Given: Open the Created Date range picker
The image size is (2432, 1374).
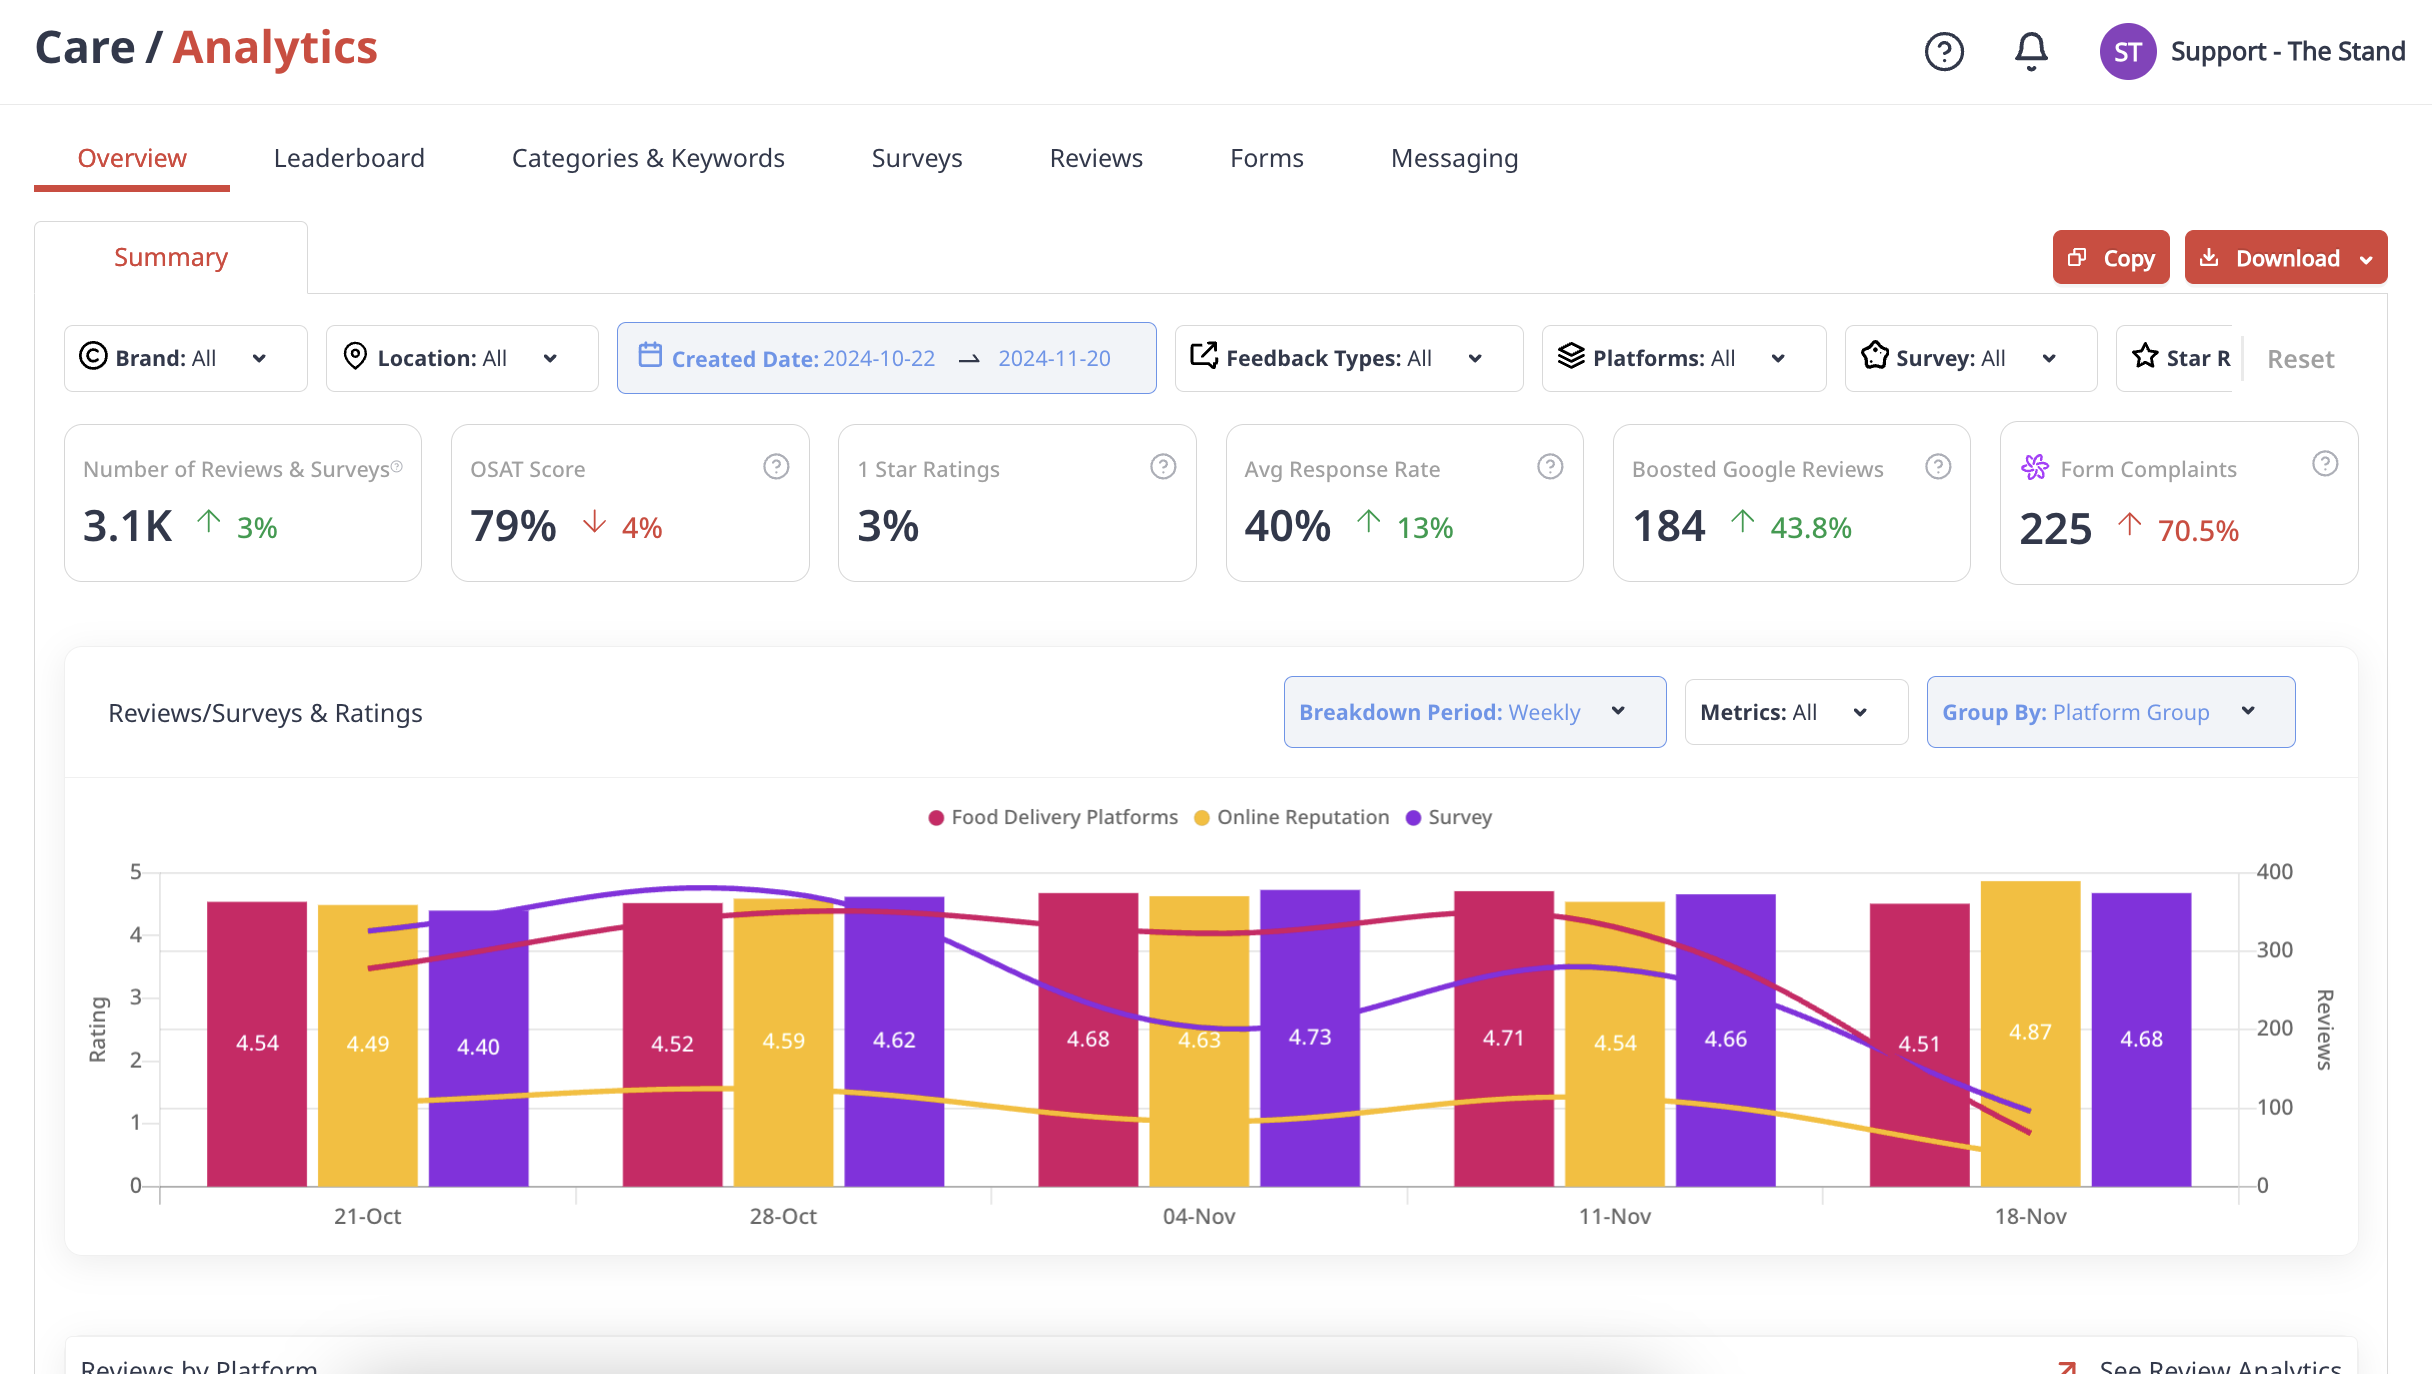Looking at the screenshot, I should pos(887,358).
